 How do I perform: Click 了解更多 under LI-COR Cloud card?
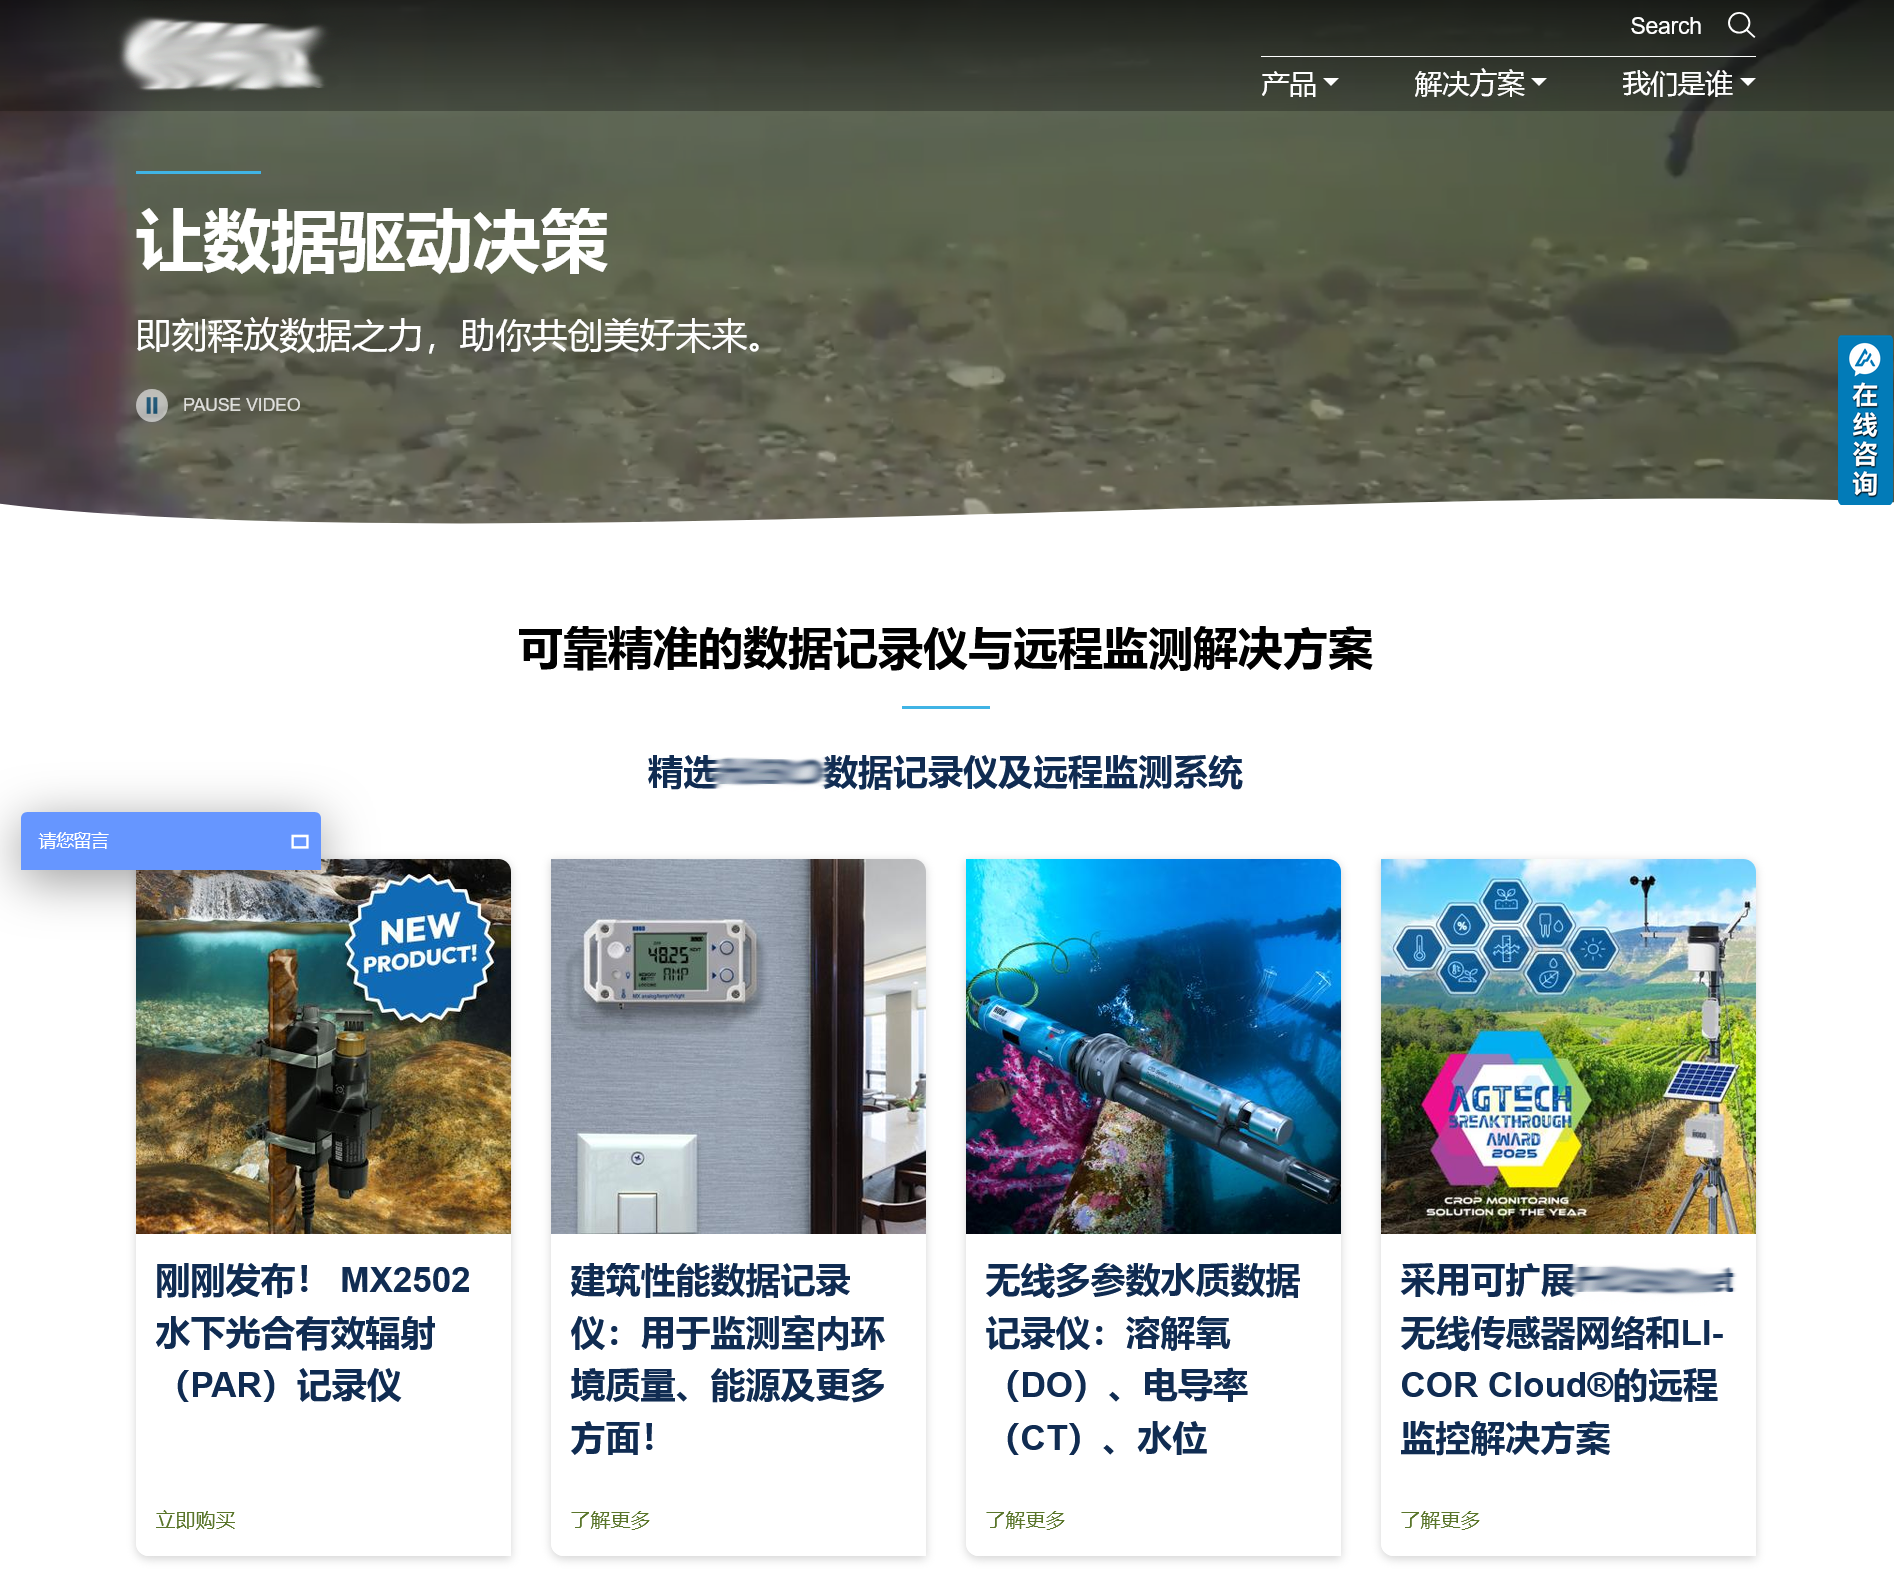click(x=1440, y=1520)
